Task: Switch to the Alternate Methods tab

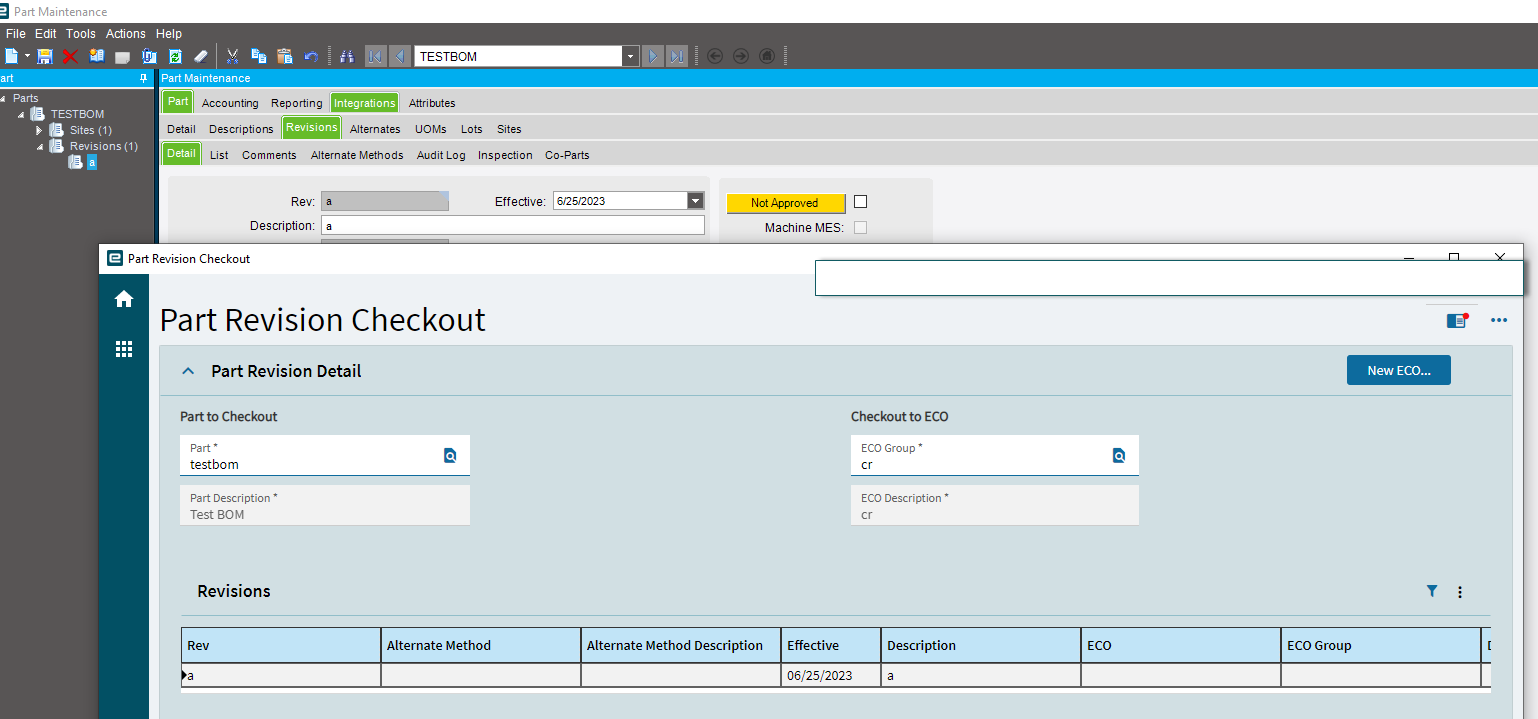Action: (x=357, y=155)
